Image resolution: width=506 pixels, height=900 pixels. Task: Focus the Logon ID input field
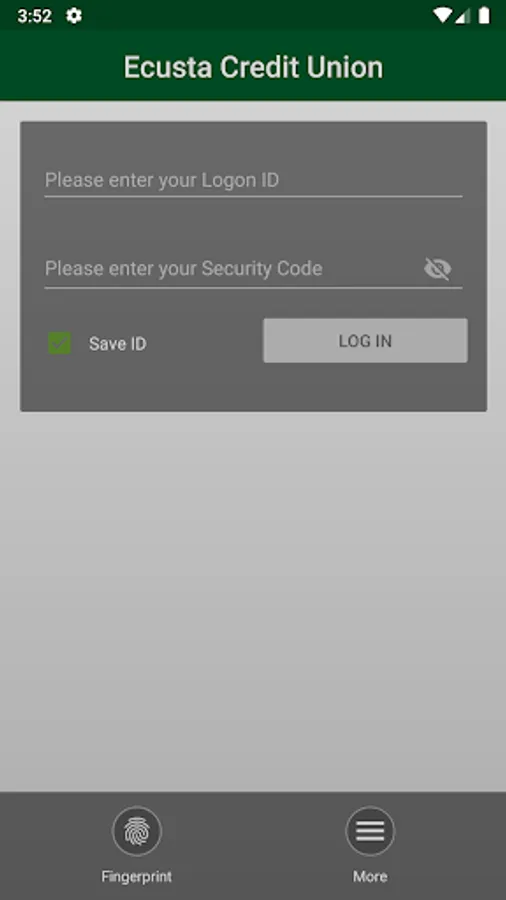254,180
